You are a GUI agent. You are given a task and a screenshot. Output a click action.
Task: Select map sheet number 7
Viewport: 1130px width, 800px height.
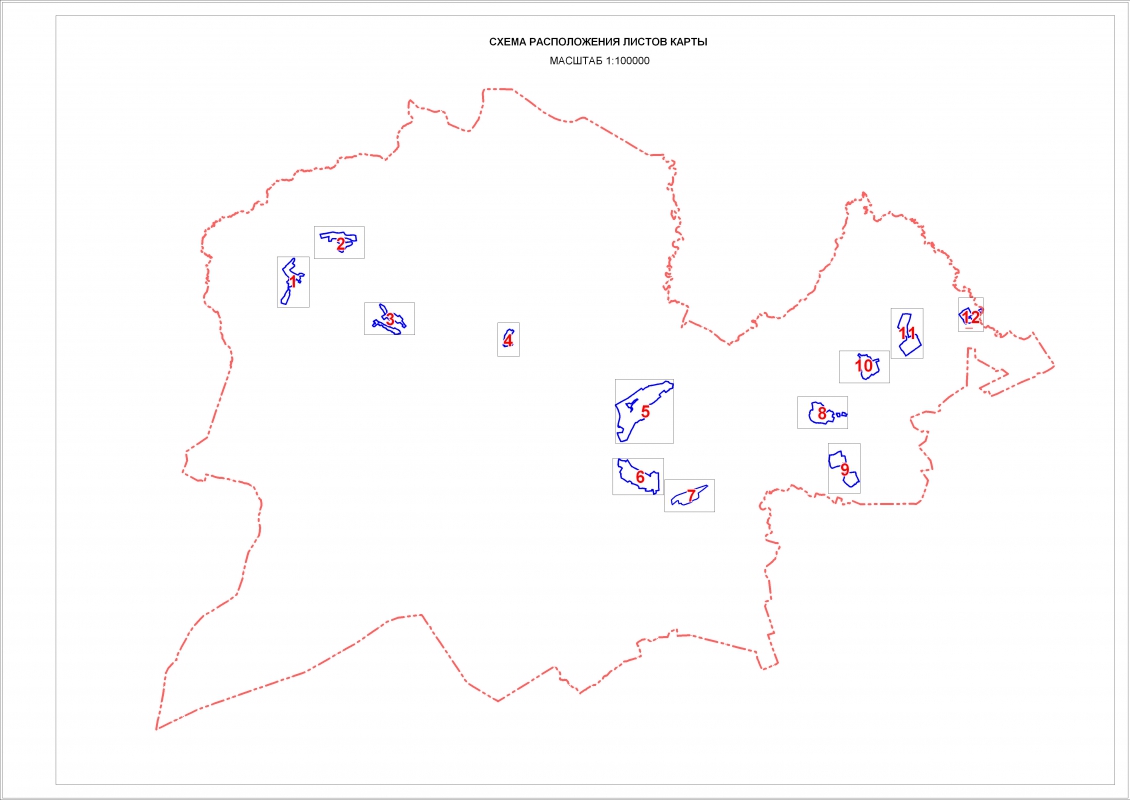pos(690,496)
